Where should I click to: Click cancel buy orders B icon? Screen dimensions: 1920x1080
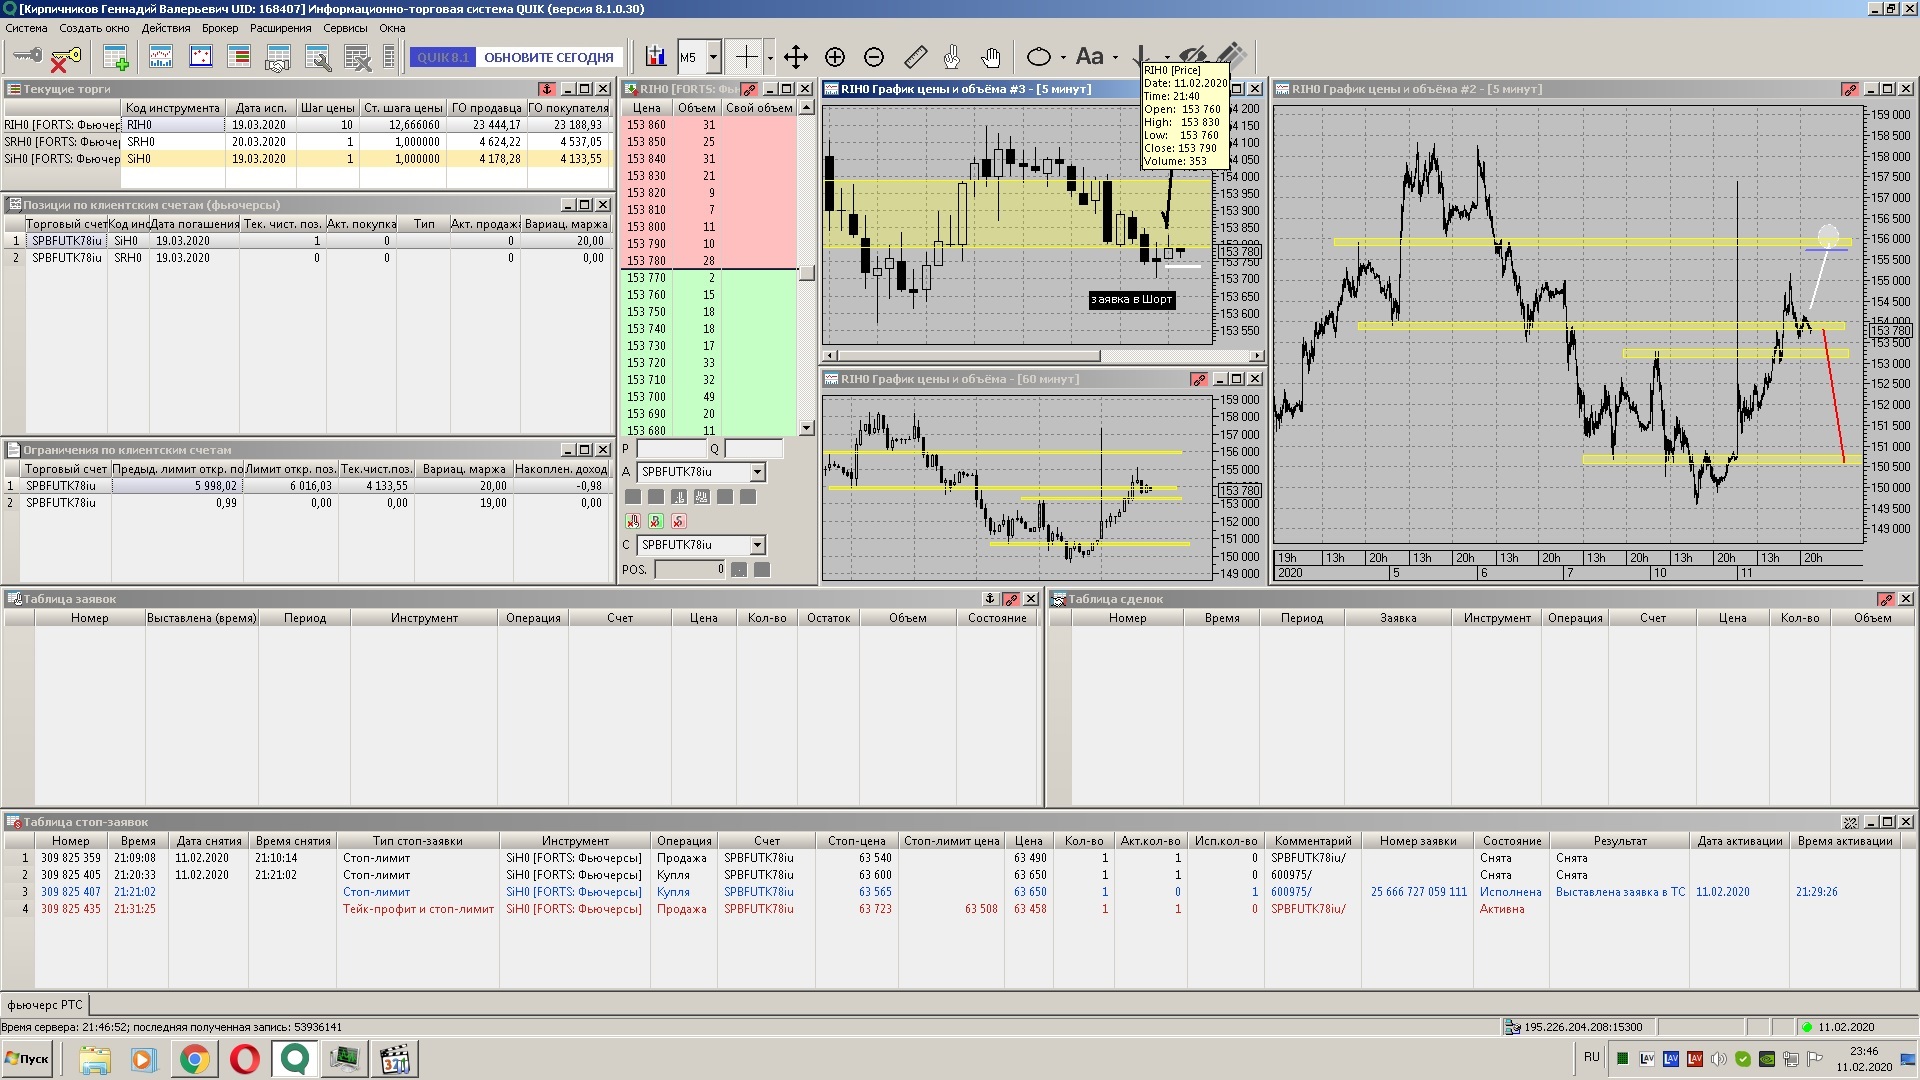[656, 521]
